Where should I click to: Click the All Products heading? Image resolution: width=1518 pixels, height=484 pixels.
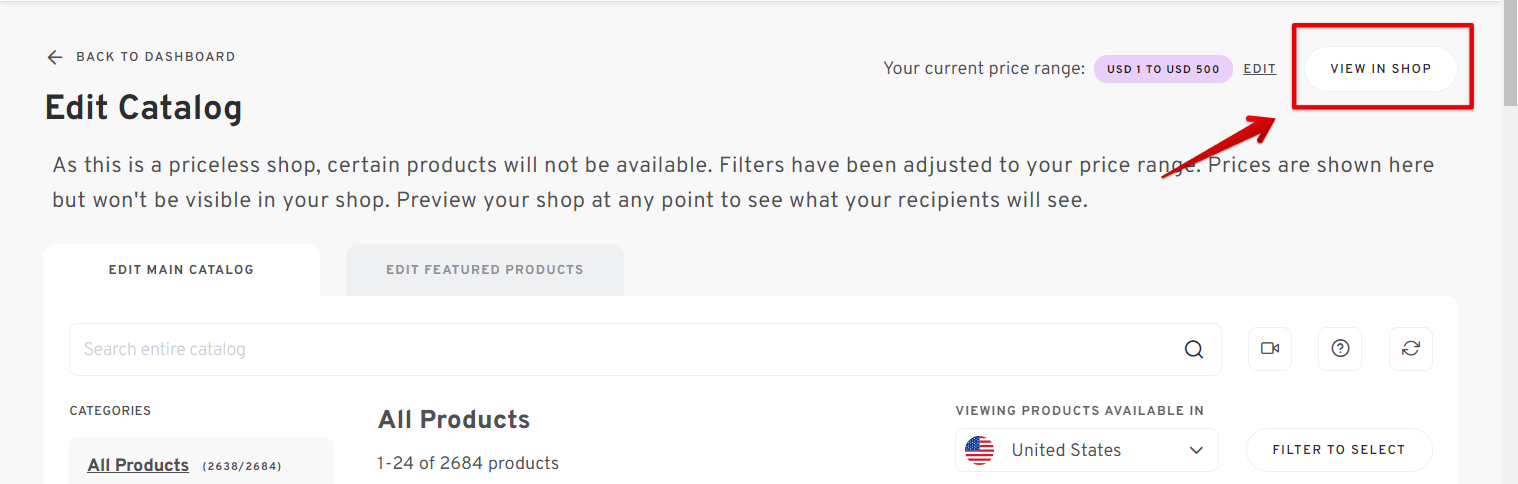454,419
